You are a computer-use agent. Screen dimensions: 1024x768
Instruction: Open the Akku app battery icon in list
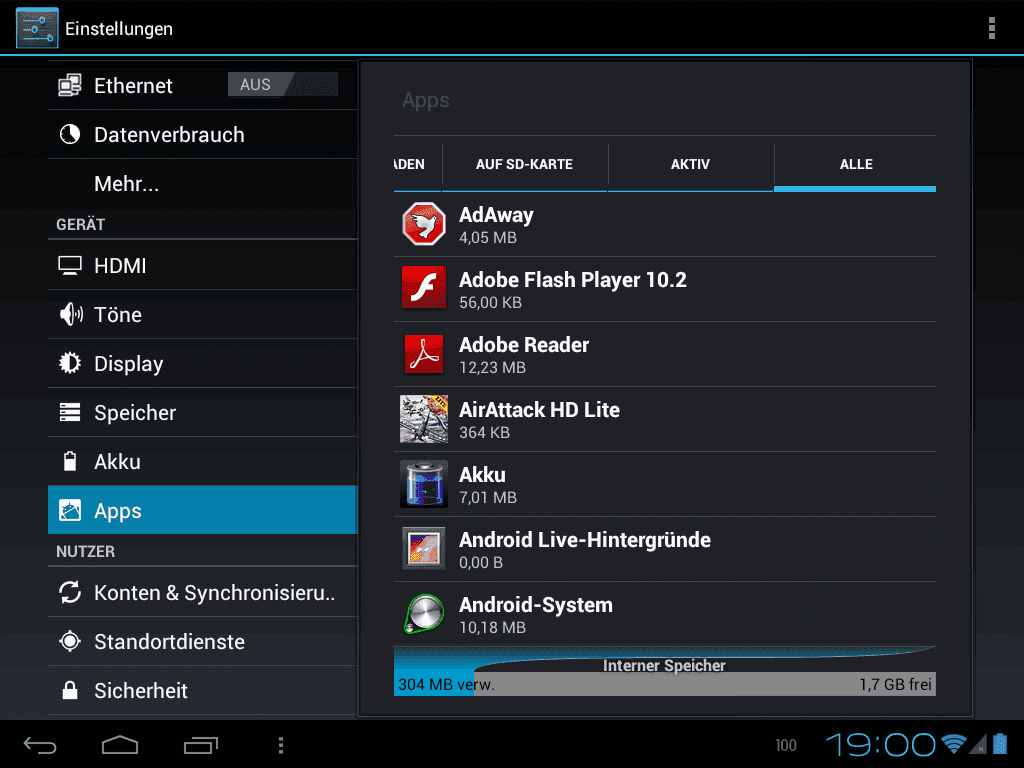pos(424,484)
